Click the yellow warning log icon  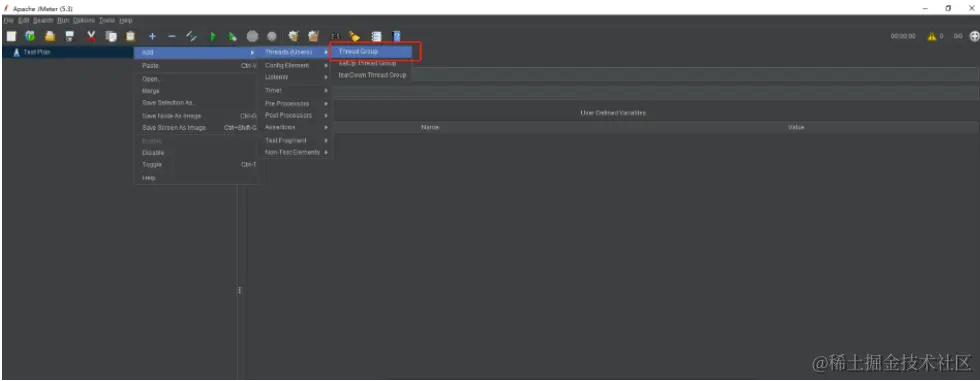coord(932,36)
